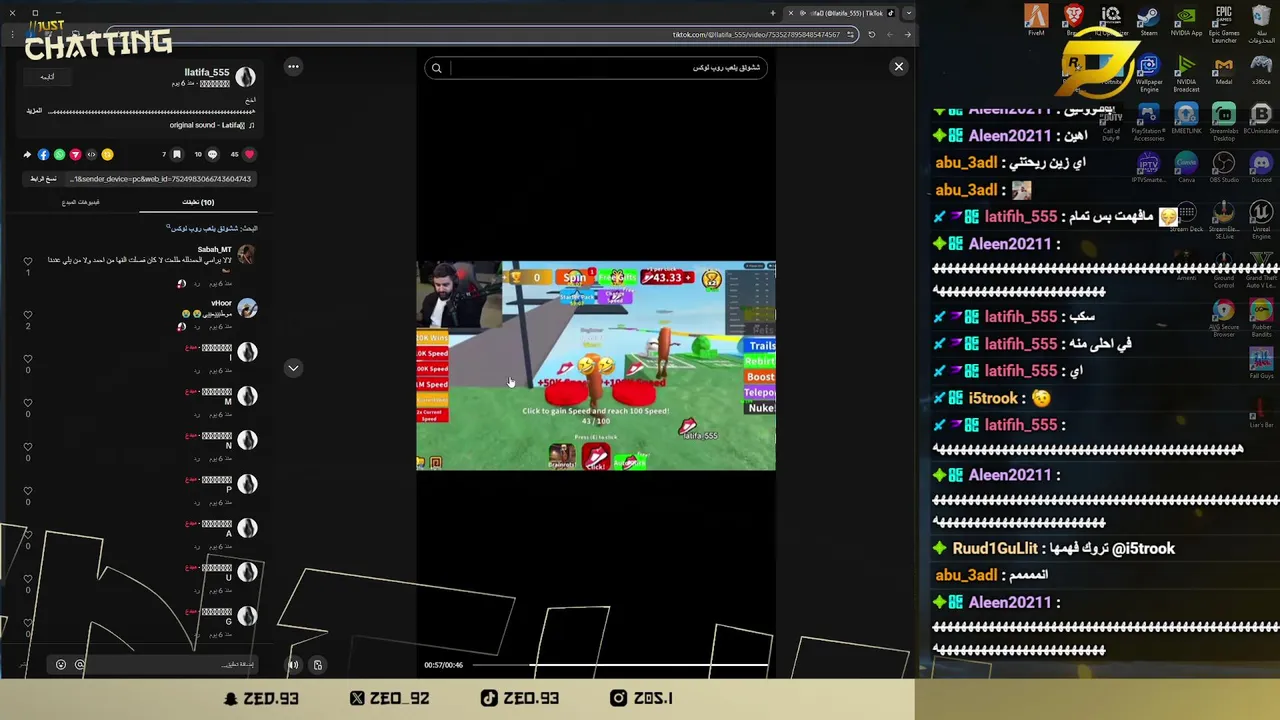The image size is (1280, 720).
Task: Click the browser address bar URL
Action: pos(755,35)
